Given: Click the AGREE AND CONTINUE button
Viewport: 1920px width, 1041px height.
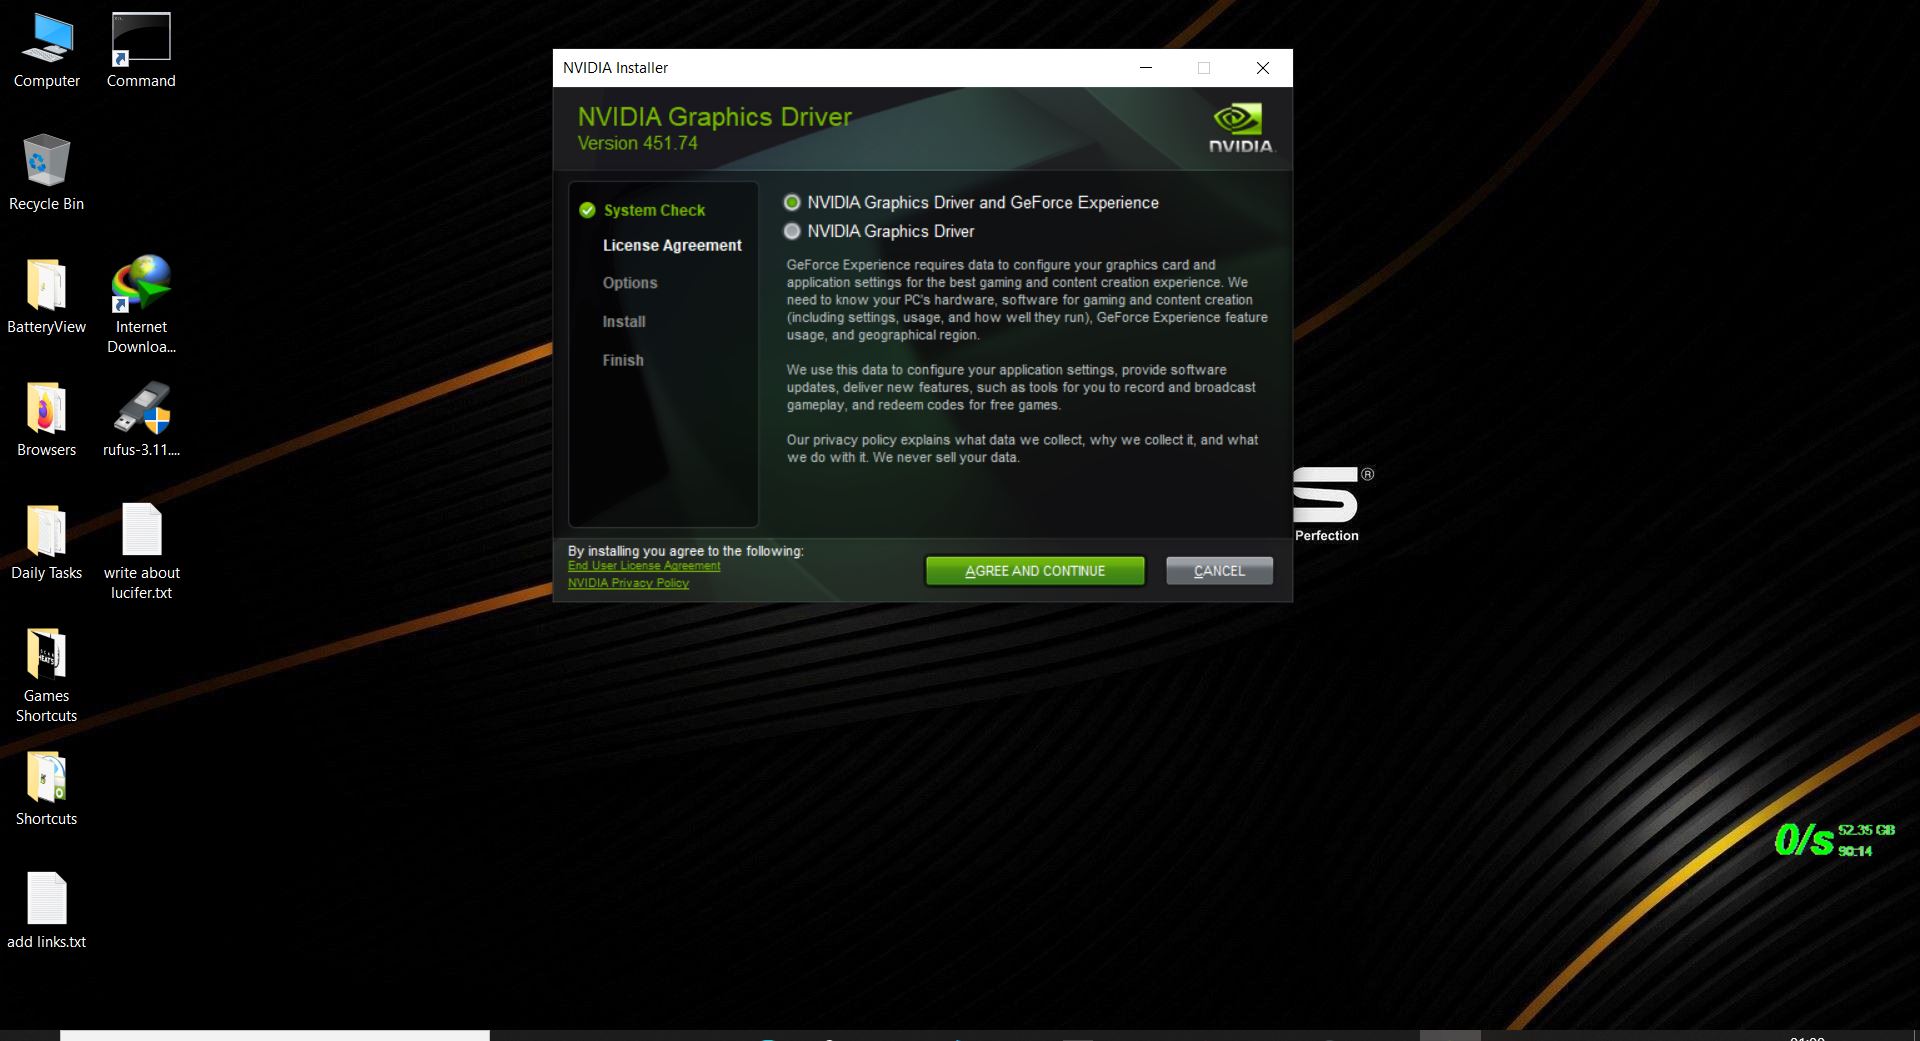Looking at the screenshot, I should 1035,571.
